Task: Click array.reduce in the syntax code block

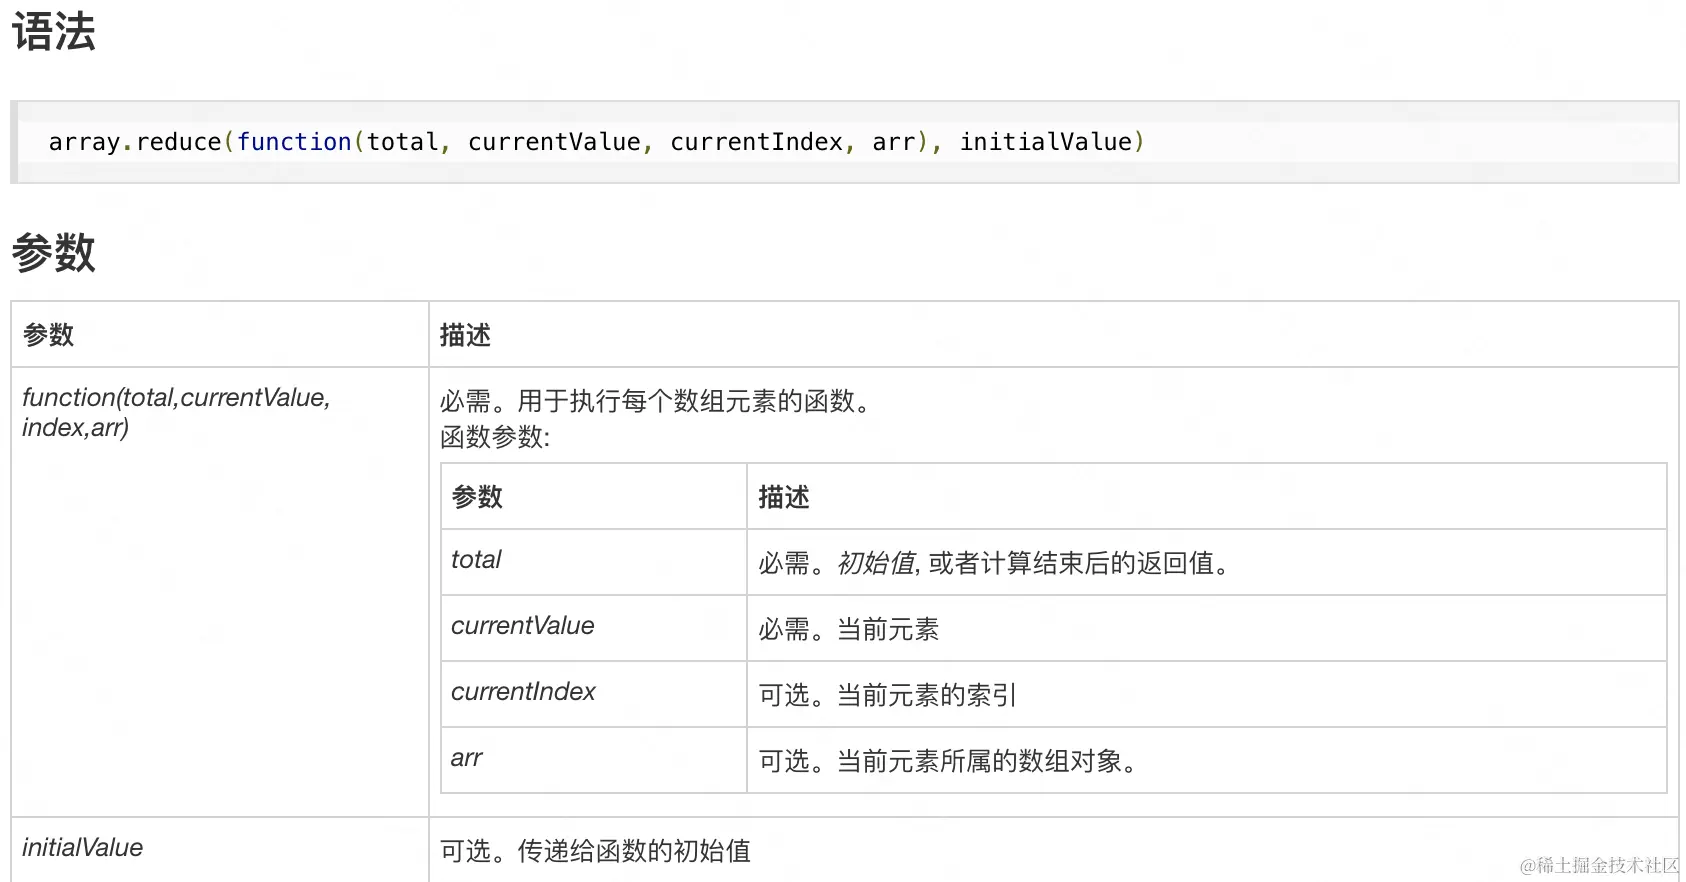Action: pos(135,142)
